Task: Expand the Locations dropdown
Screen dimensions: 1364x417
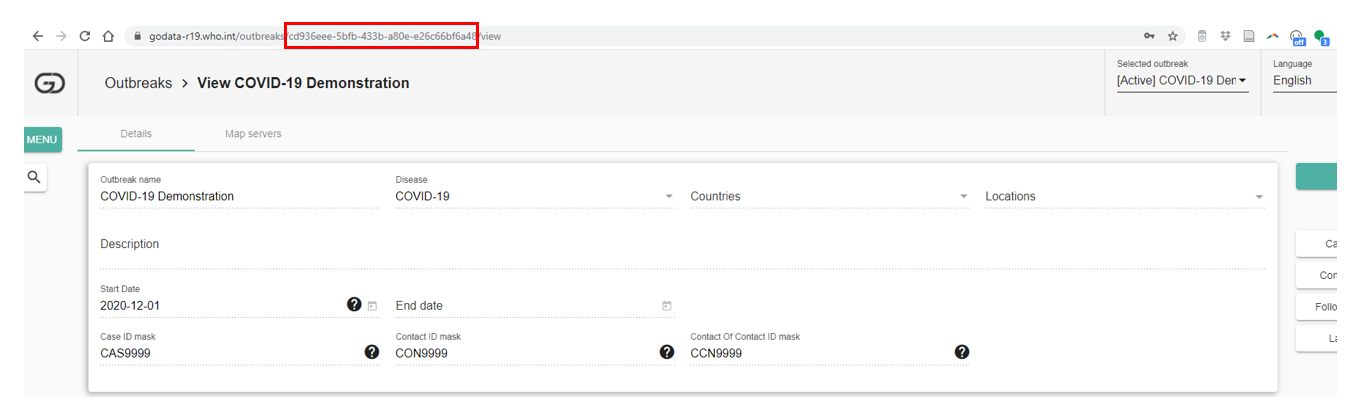Action: [1259, 197]
